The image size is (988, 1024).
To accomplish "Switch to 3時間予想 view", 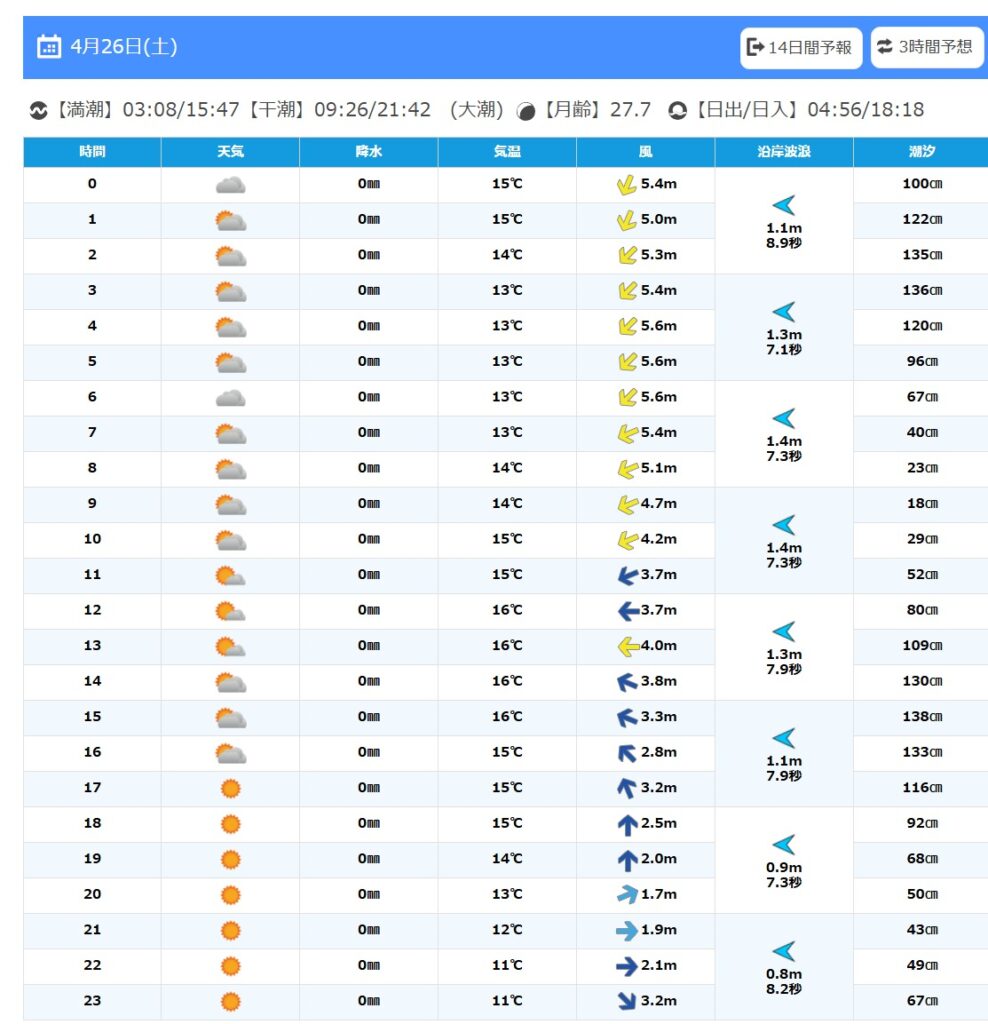I will tap(927, 47).
